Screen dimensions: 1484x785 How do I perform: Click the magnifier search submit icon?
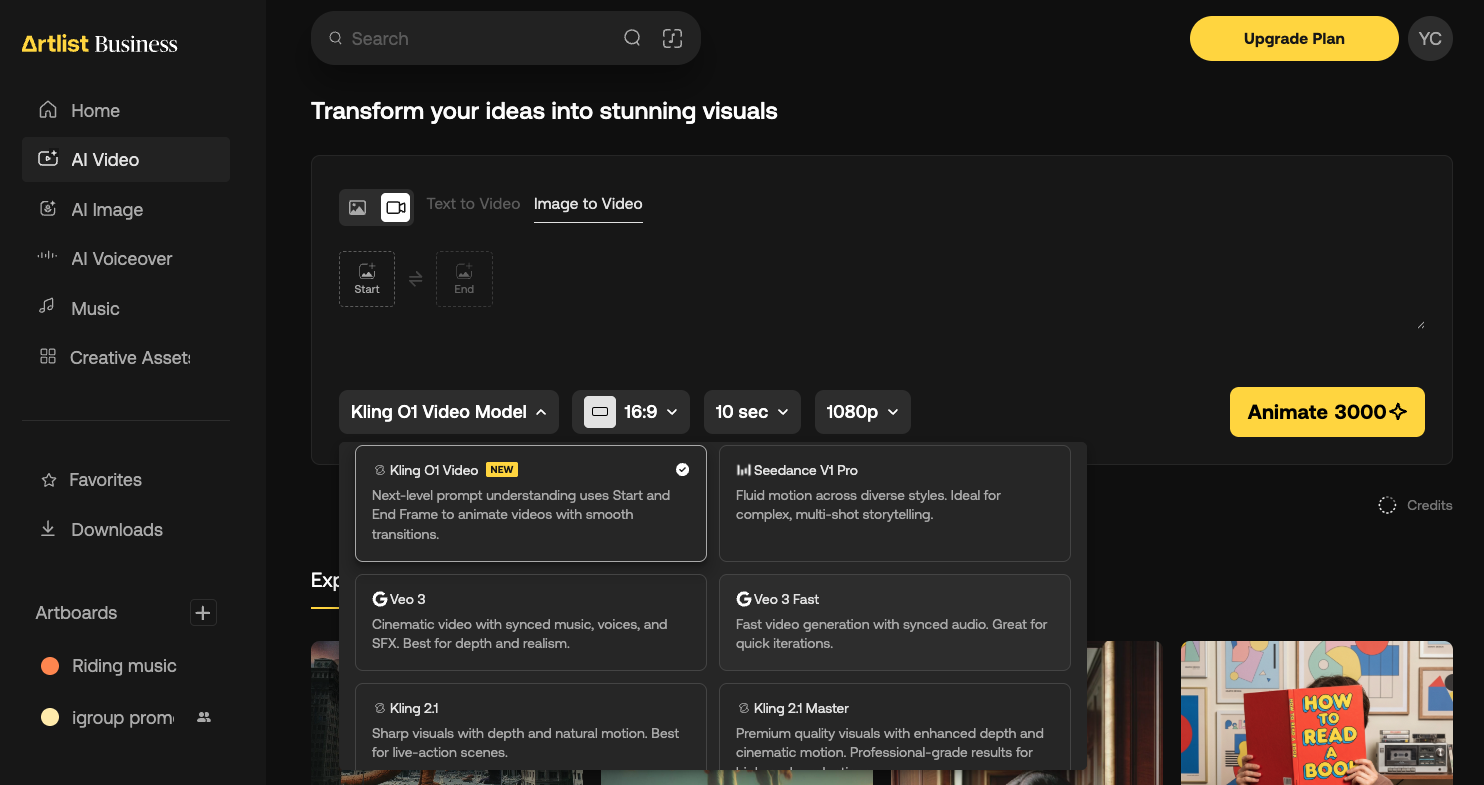632,38
